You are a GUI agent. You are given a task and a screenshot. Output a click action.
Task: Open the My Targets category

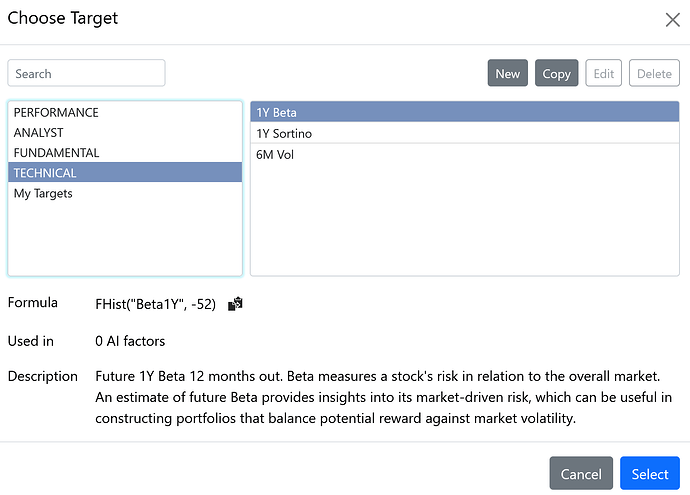43,193
